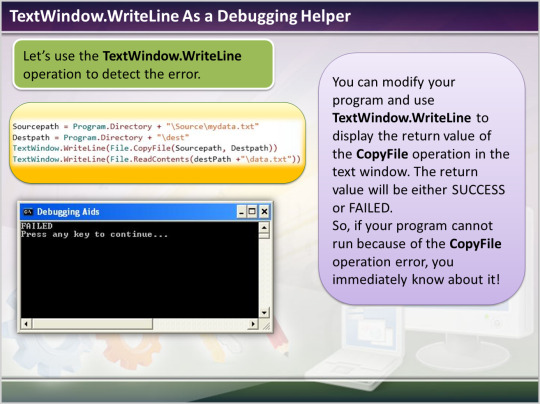Click the File.ReadContents code line
Screen dimensions: 540x404
click(156, 159)
